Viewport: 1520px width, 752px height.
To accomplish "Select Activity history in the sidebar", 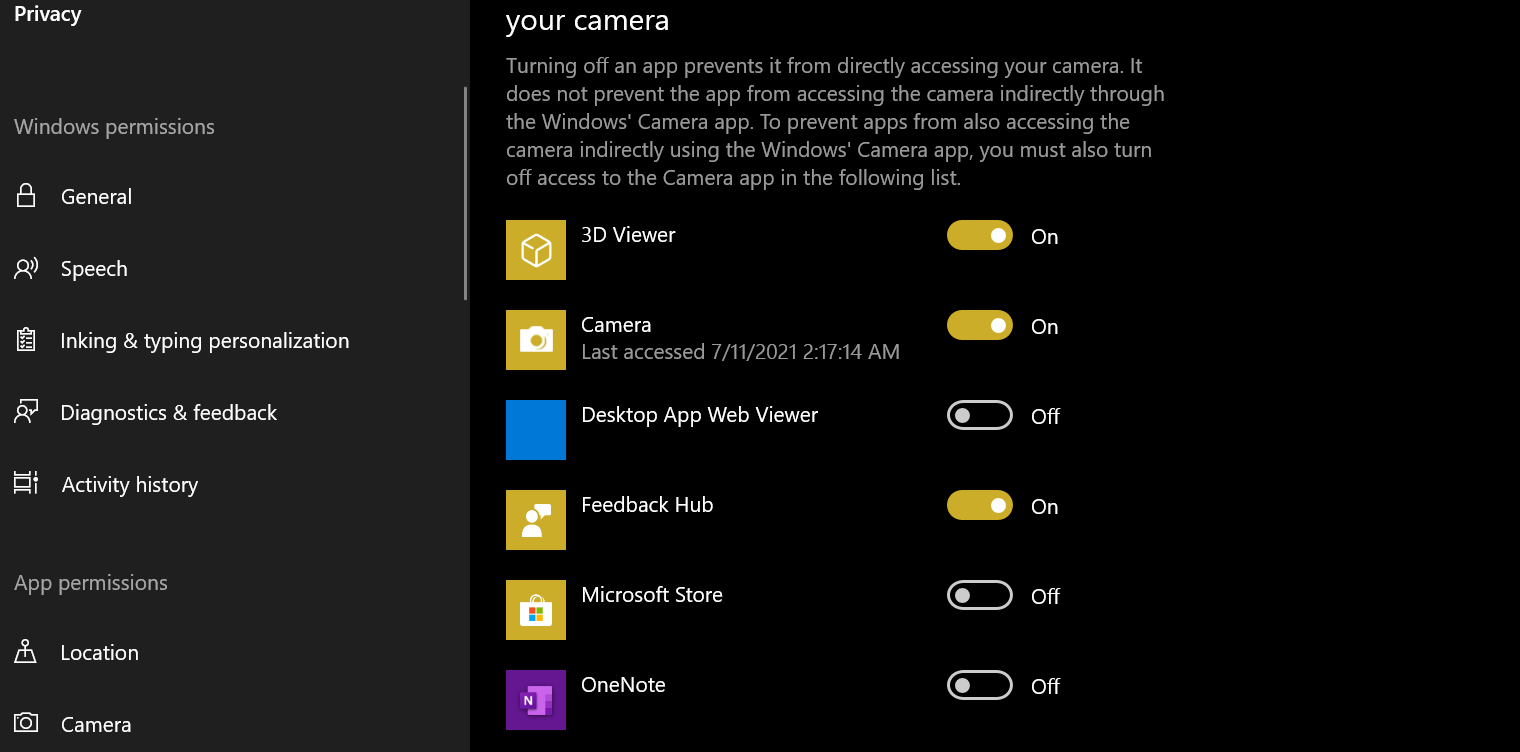I will coord(129,484).
